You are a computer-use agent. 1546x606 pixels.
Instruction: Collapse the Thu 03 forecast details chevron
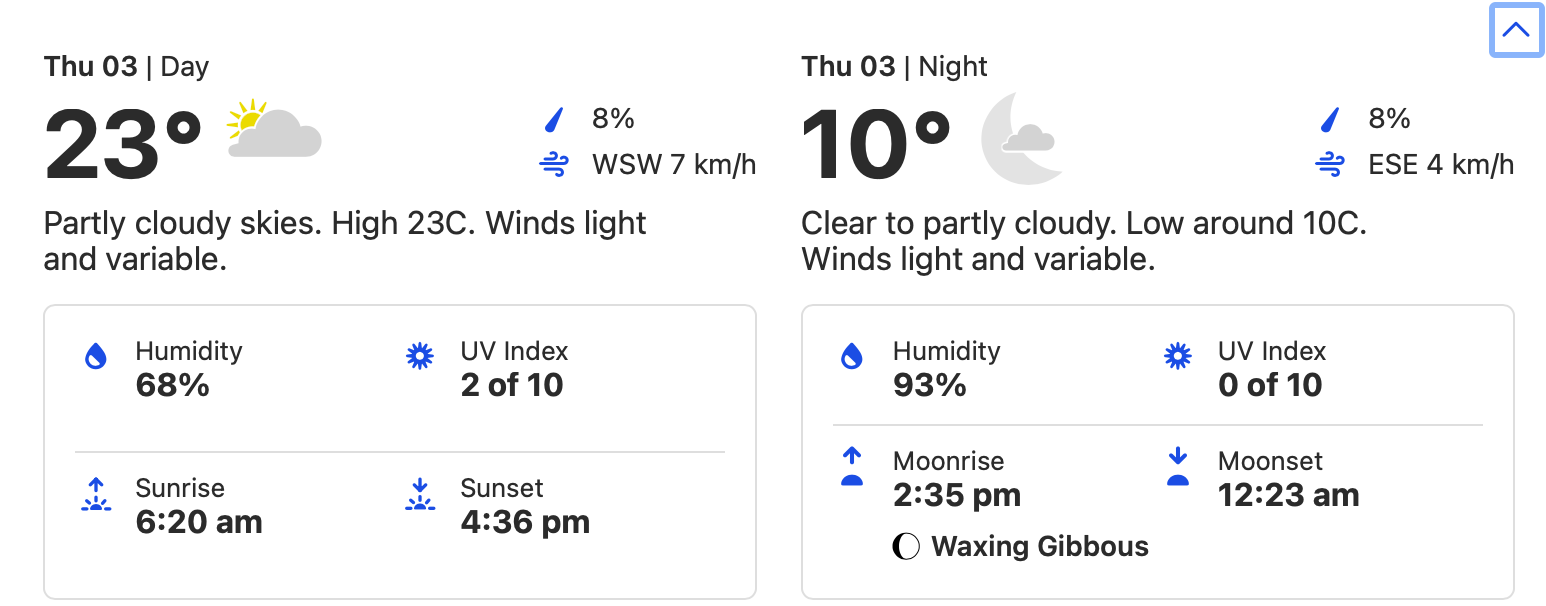pyautogui.click(x=1516, y=30)
